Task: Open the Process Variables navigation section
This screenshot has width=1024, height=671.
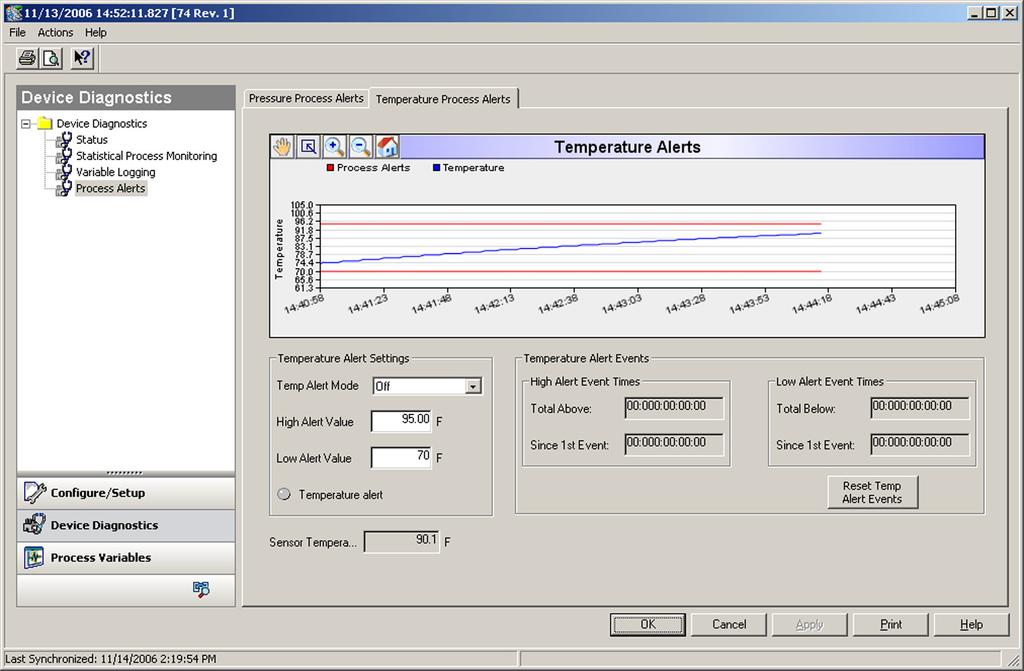Action: 125,557
